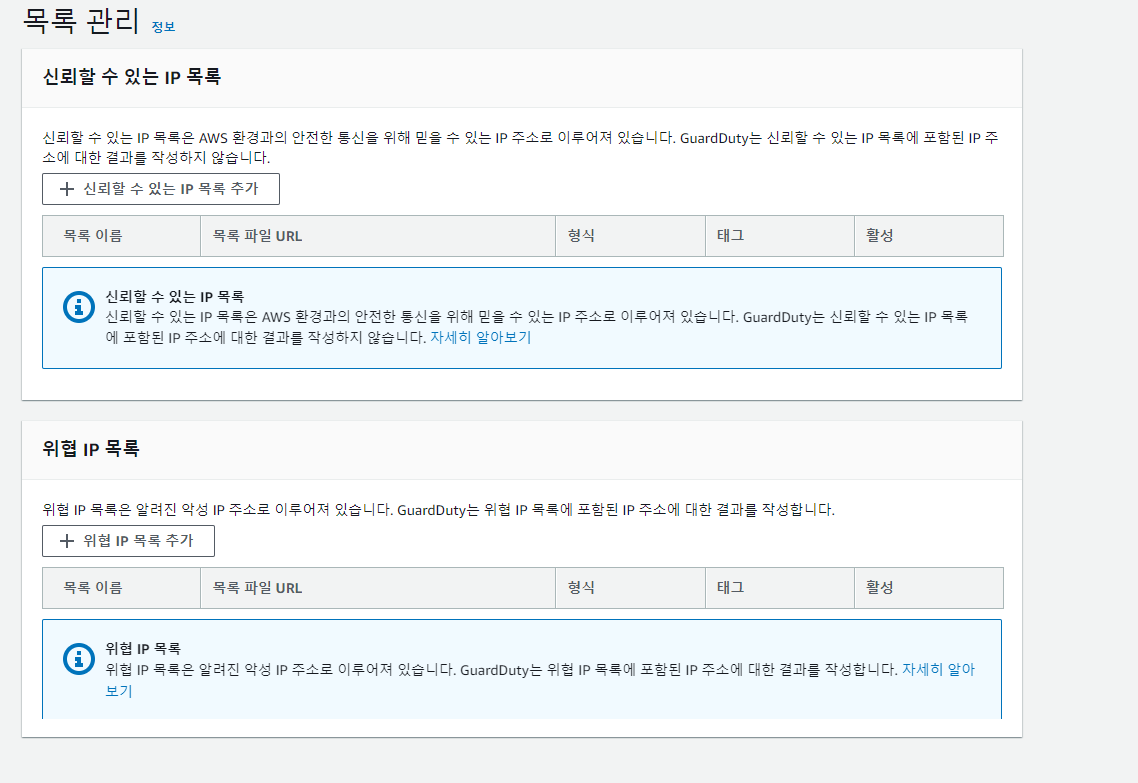Open 자세히 알아보기 link in threat IP info box
This screenshot has height=783, width=1138.
click(x=938, y=670)
